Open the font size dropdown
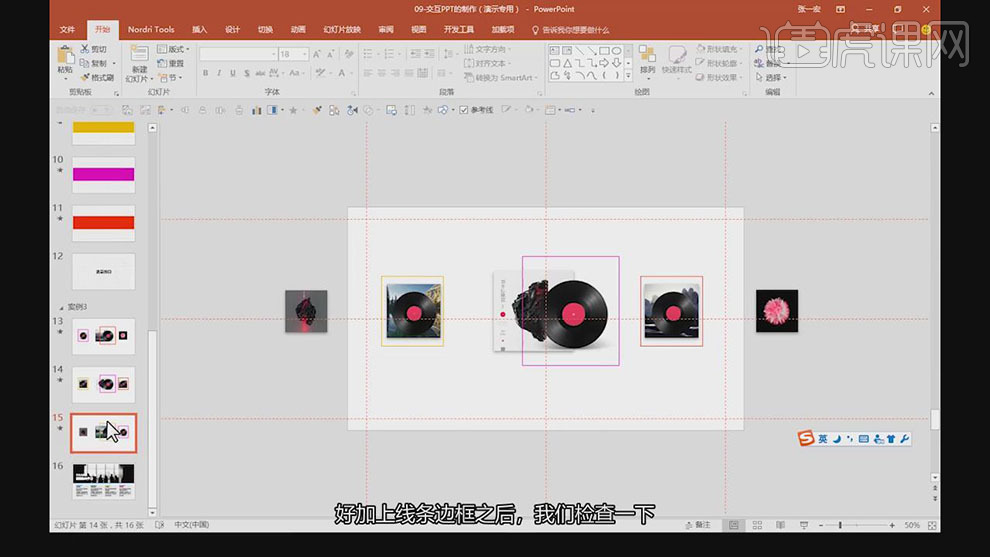This screenshot has width=990, height=557. [x=304, y=54]
